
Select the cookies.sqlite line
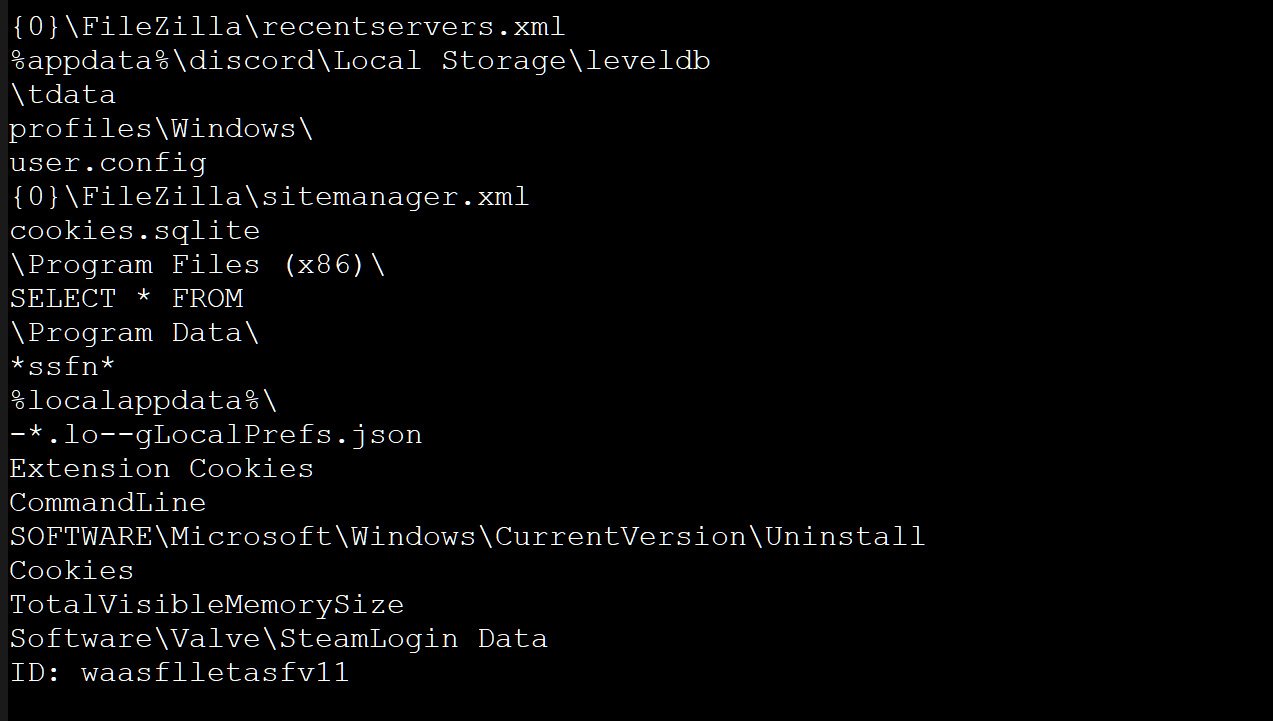pos(135,231)
